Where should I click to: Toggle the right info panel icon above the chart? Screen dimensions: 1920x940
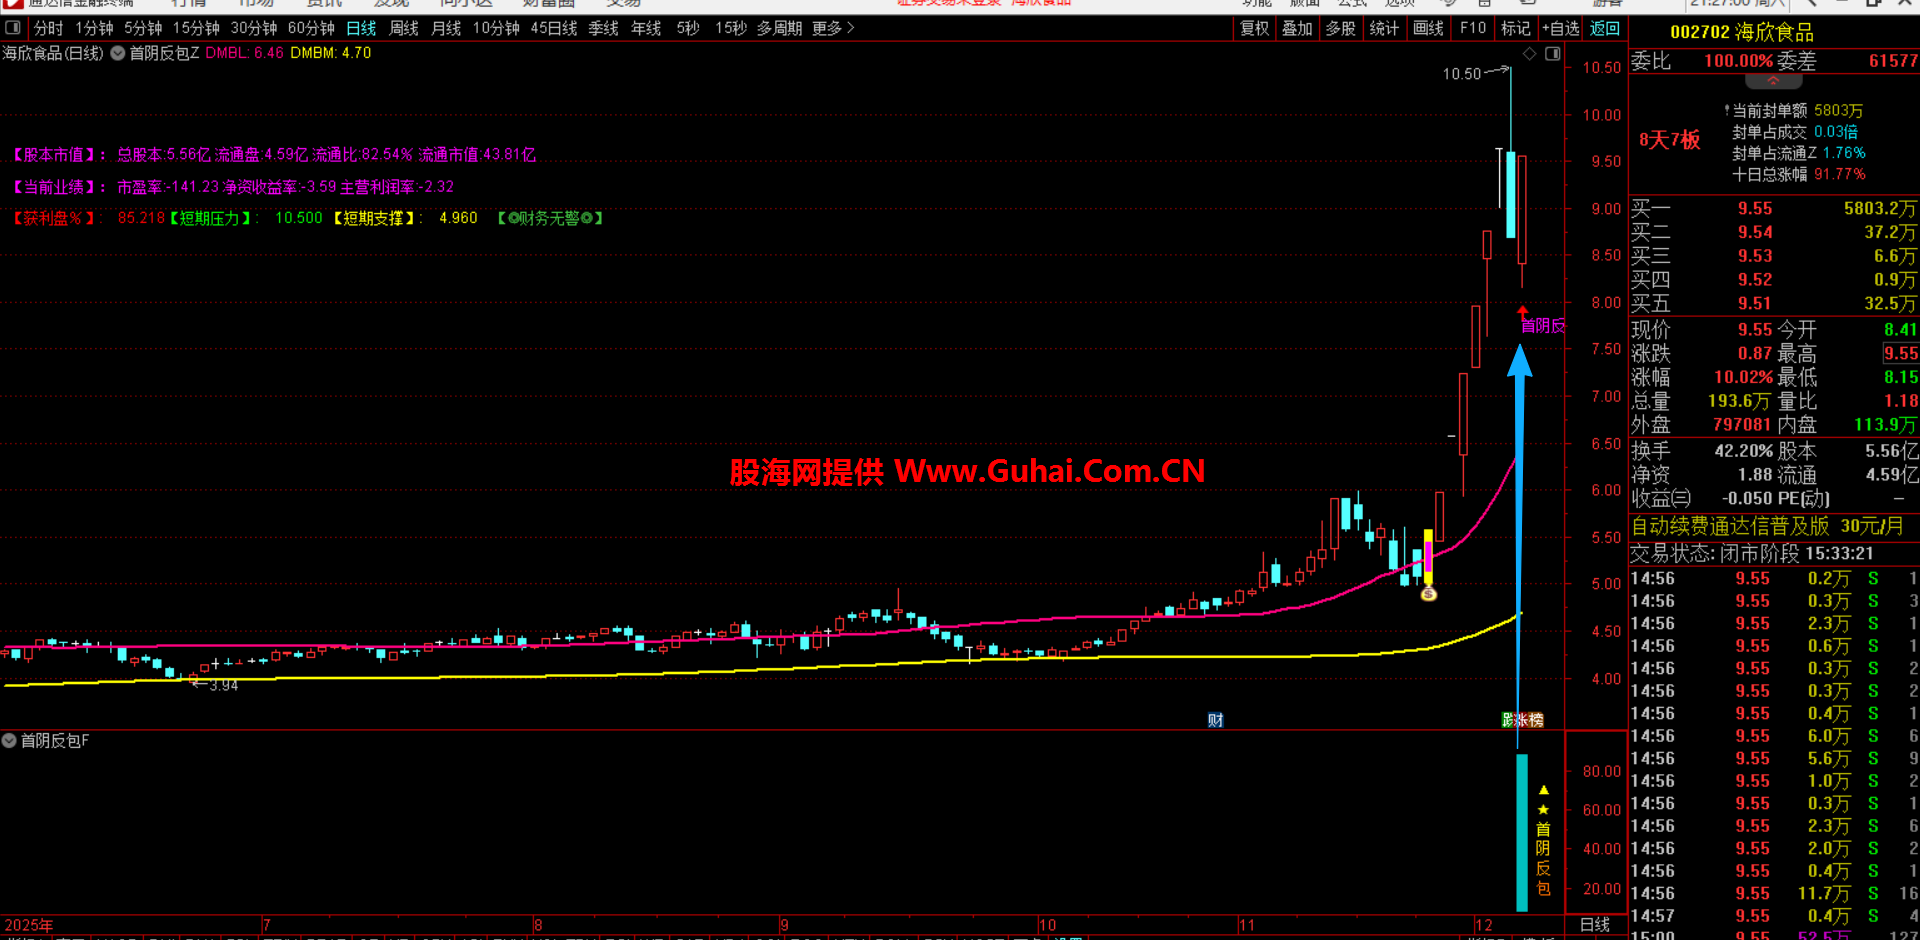coord(1552,54)
